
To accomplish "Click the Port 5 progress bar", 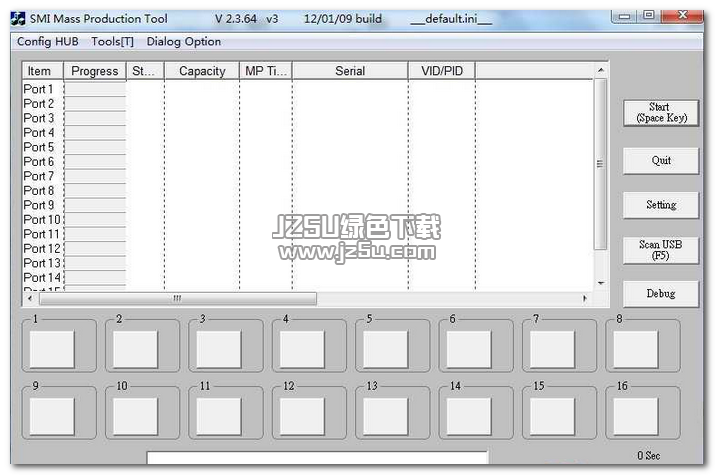I will click(x=95, y=147).
